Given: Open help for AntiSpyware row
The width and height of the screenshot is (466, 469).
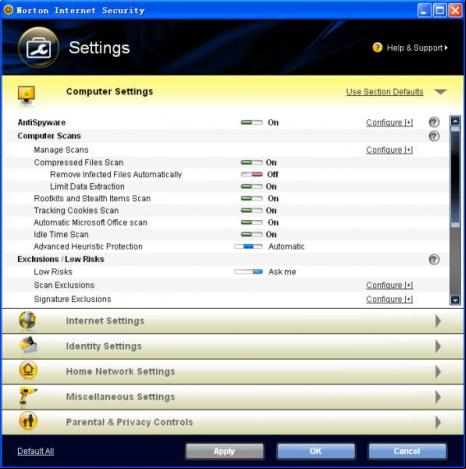Looking at the screenshot, I should [x=434, y=122].
